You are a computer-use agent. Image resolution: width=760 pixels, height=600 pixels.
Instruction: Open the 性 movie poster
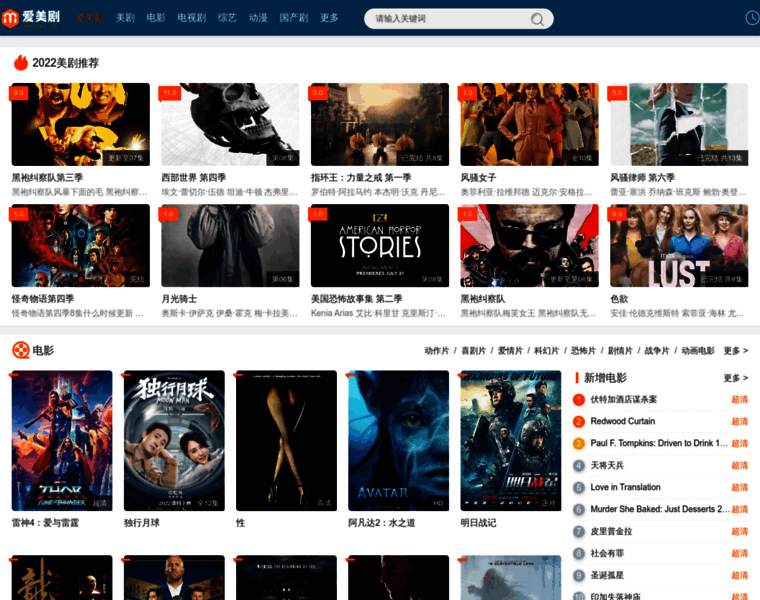286,441
